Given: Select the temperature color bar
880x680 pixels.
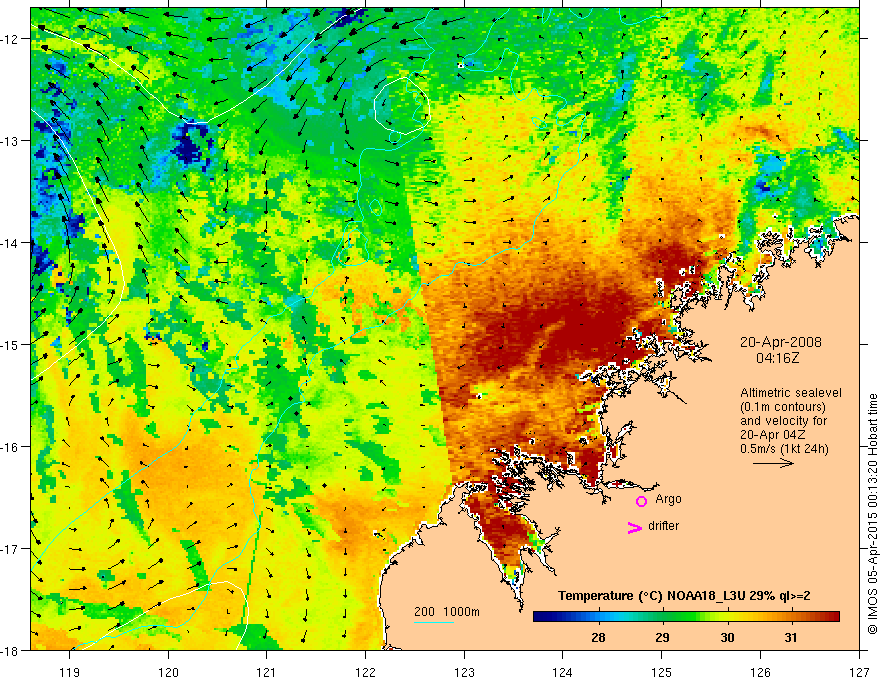Looking at the screenshot, I should pyautogui.click(x=686, y=617).
